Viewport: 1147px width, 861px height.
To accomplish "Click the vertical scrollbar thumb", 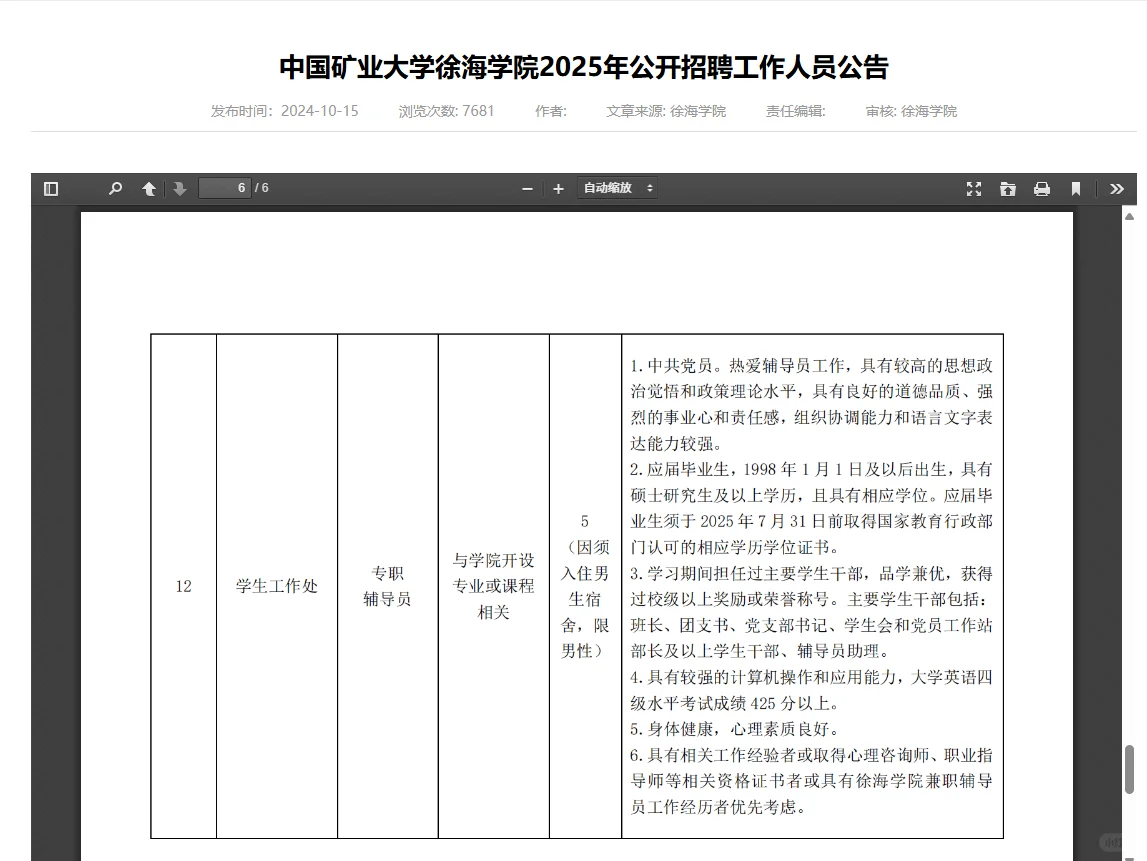I will [1129, 769].
